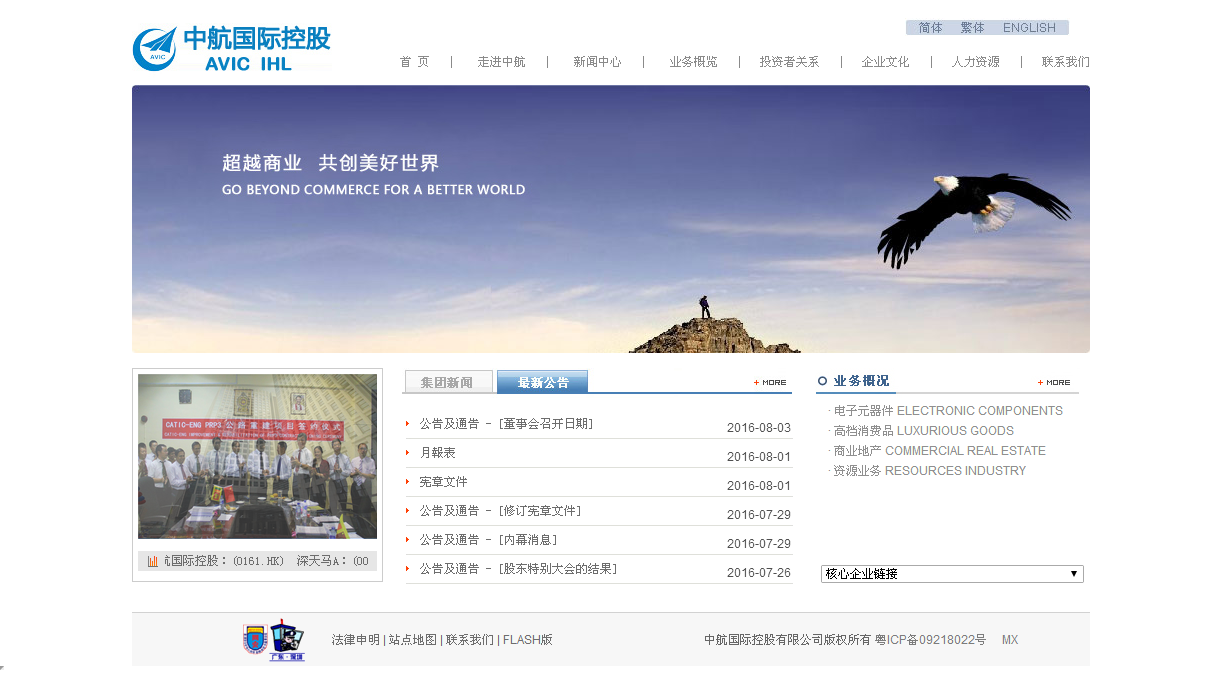The image size is (1222, 682).
Task: Click the cyber police cartoon badge in footer
Action: coord(287,640)
